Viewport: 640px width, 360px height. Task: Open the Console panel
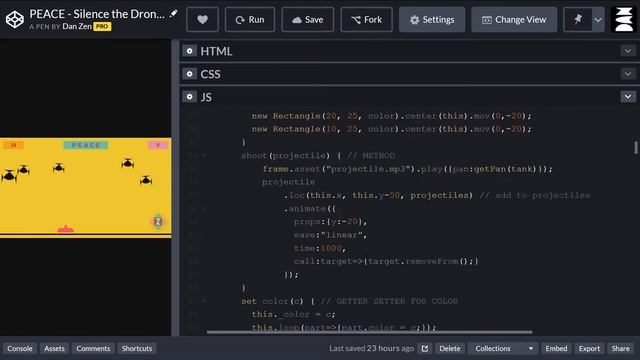(20, 349)
